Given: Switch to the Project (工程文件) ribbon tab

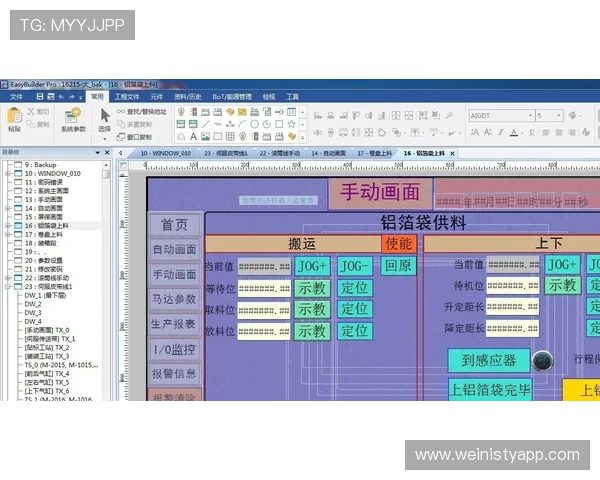Looking at the screenshot, I should point(127,96).
